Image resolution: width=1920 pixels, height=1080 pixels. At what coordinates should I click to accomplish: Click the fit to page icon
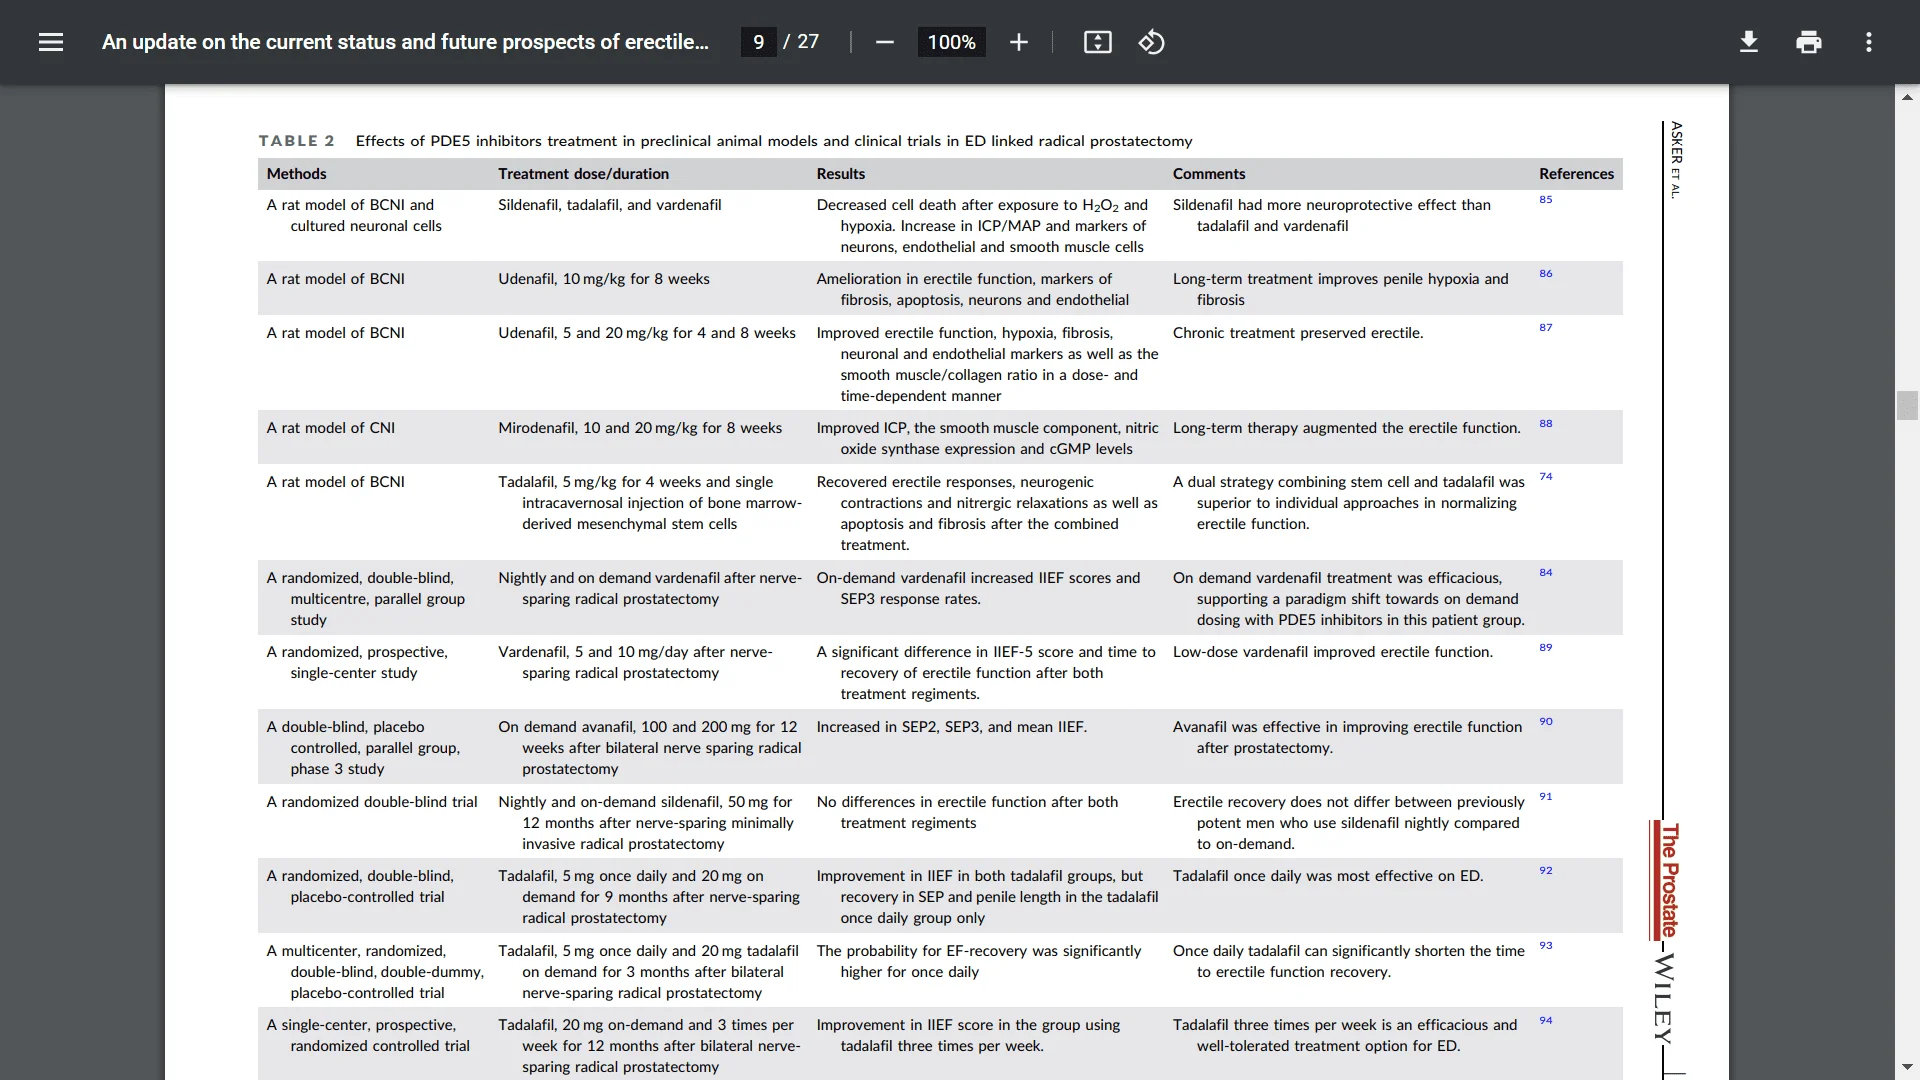(x=1097, y=42)
